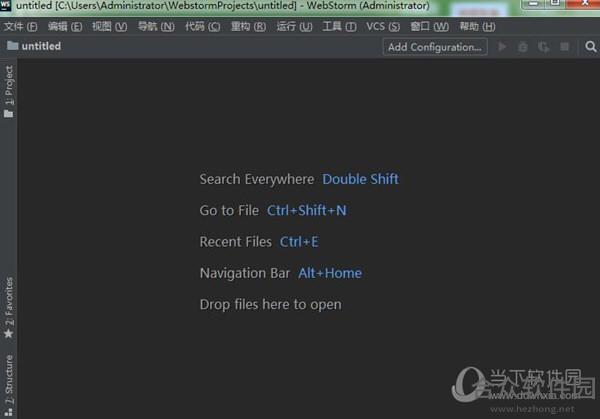Open Search Everywhere magnifier icon
The width and height of the screenshot is (600, 419).
click(590, 47)
